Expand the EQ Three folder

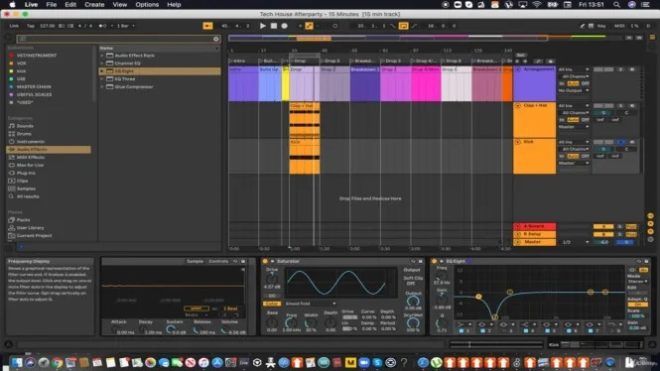tap(102, 79)
